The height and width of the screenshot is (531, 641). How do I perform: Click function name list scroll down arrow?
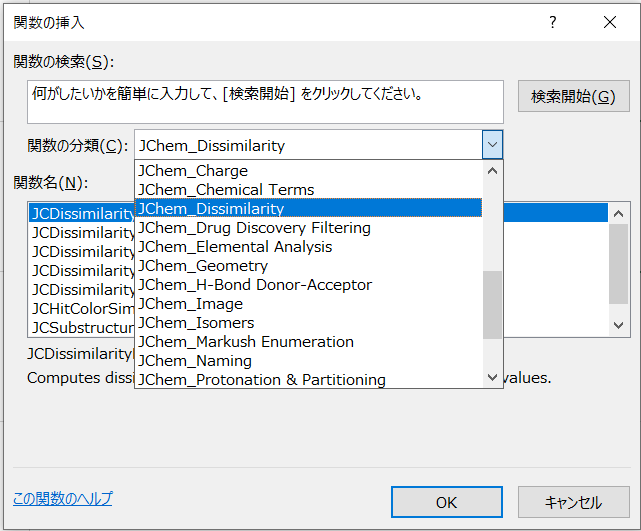pos(619,325)
